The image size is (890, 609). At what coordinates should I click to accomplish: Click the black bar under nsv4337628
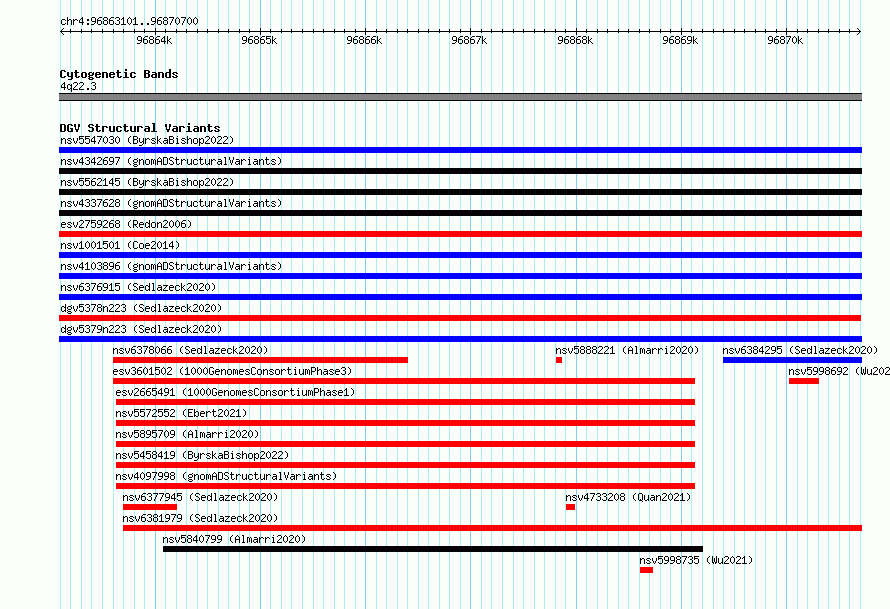click(x=460, y=213)
